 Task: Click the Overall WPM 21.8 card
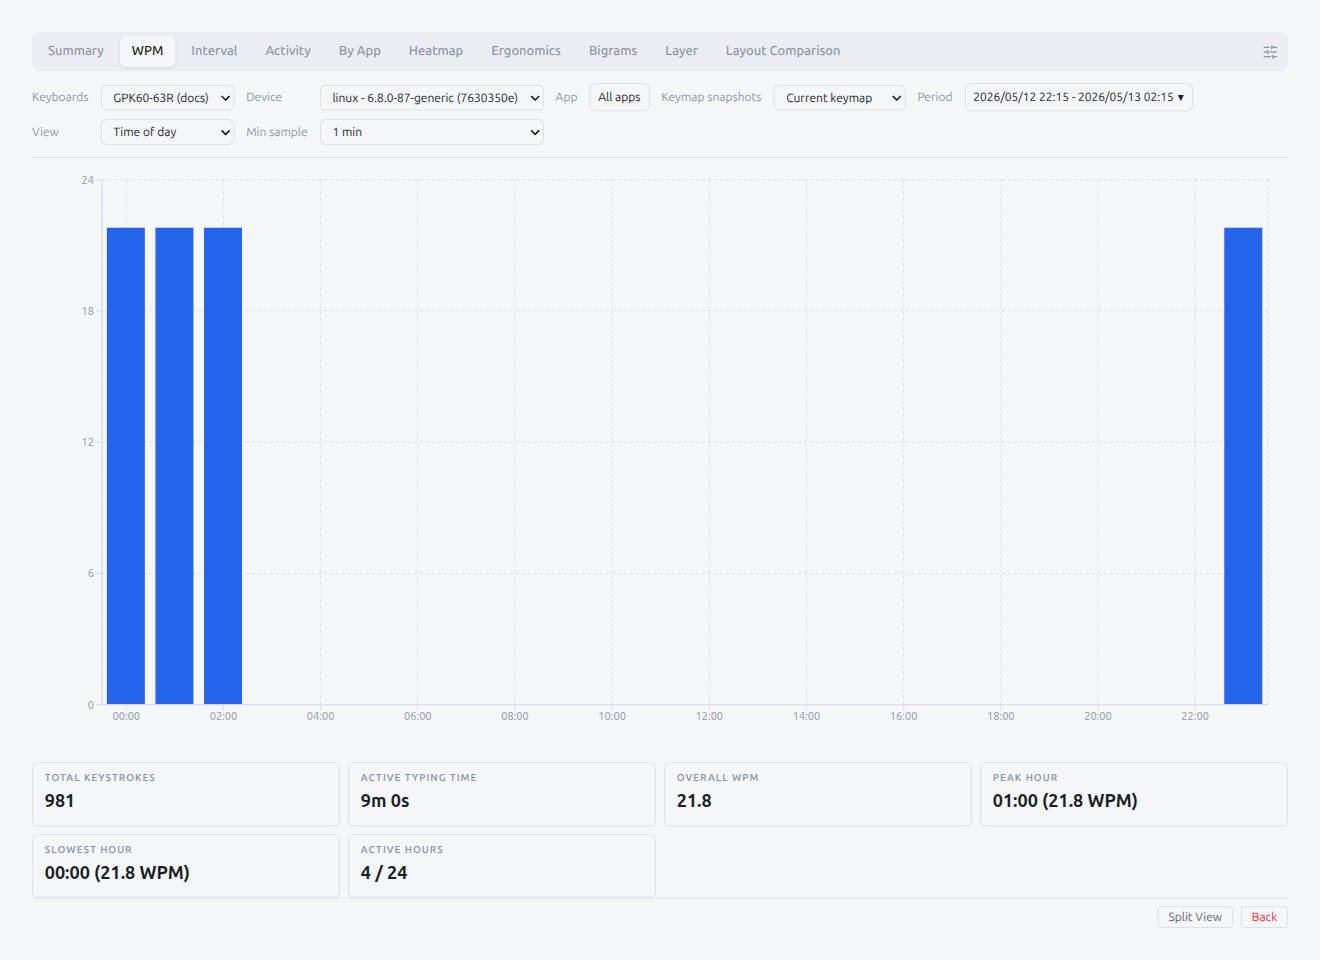pos(818,794)
